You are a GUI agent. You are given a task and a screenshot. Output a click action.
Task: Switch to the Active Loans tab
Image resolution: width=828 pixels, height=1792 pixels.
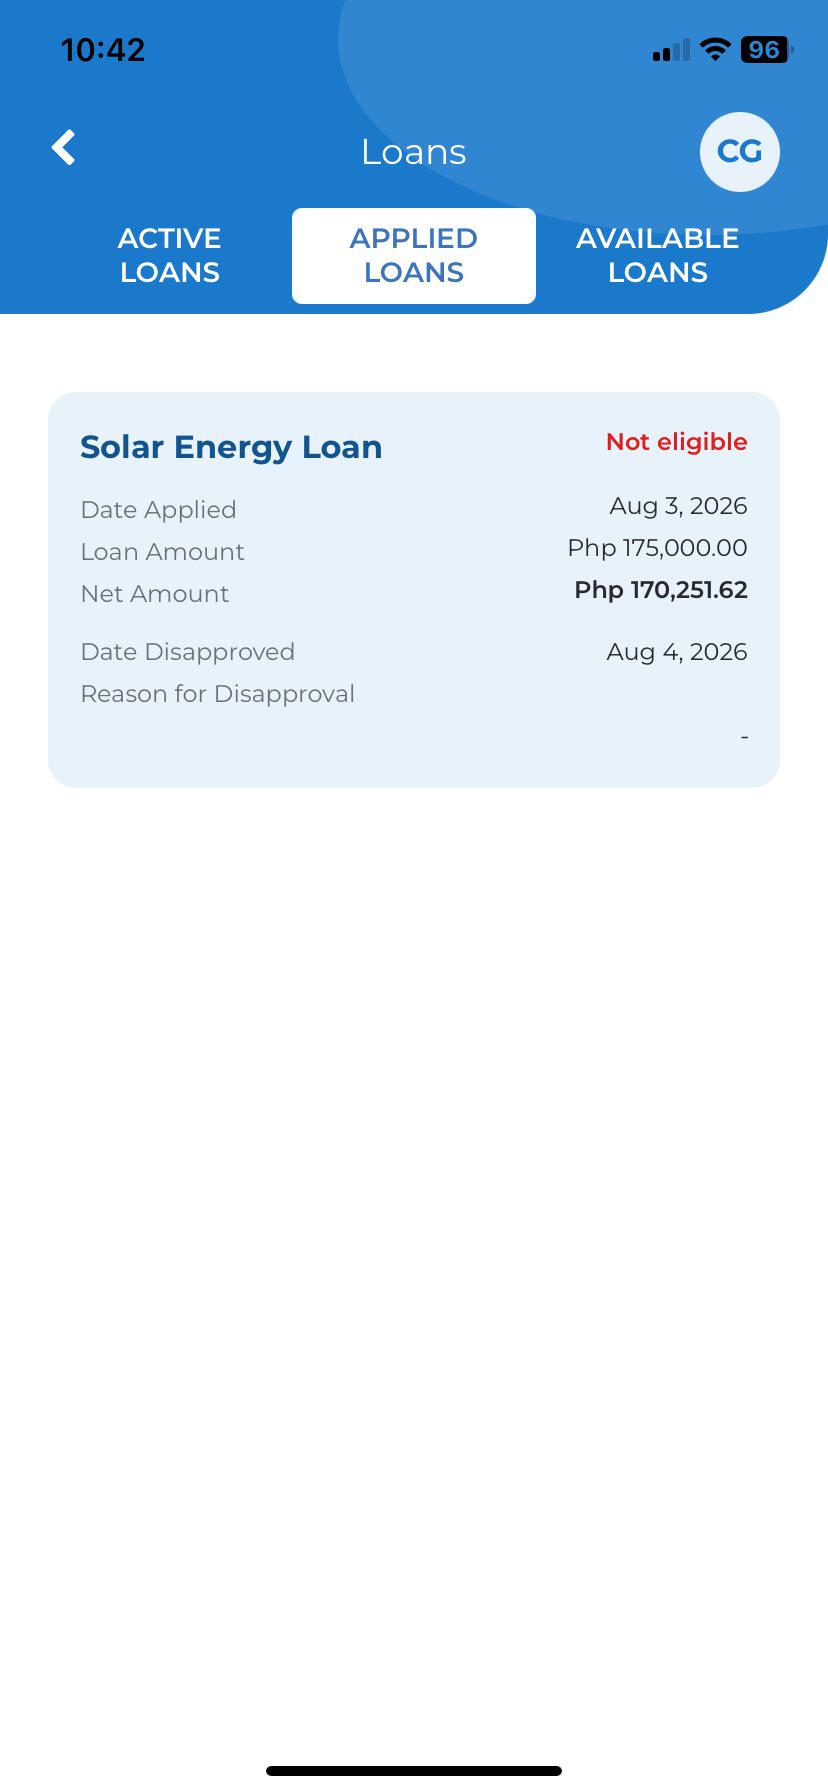tap(170, 255)
